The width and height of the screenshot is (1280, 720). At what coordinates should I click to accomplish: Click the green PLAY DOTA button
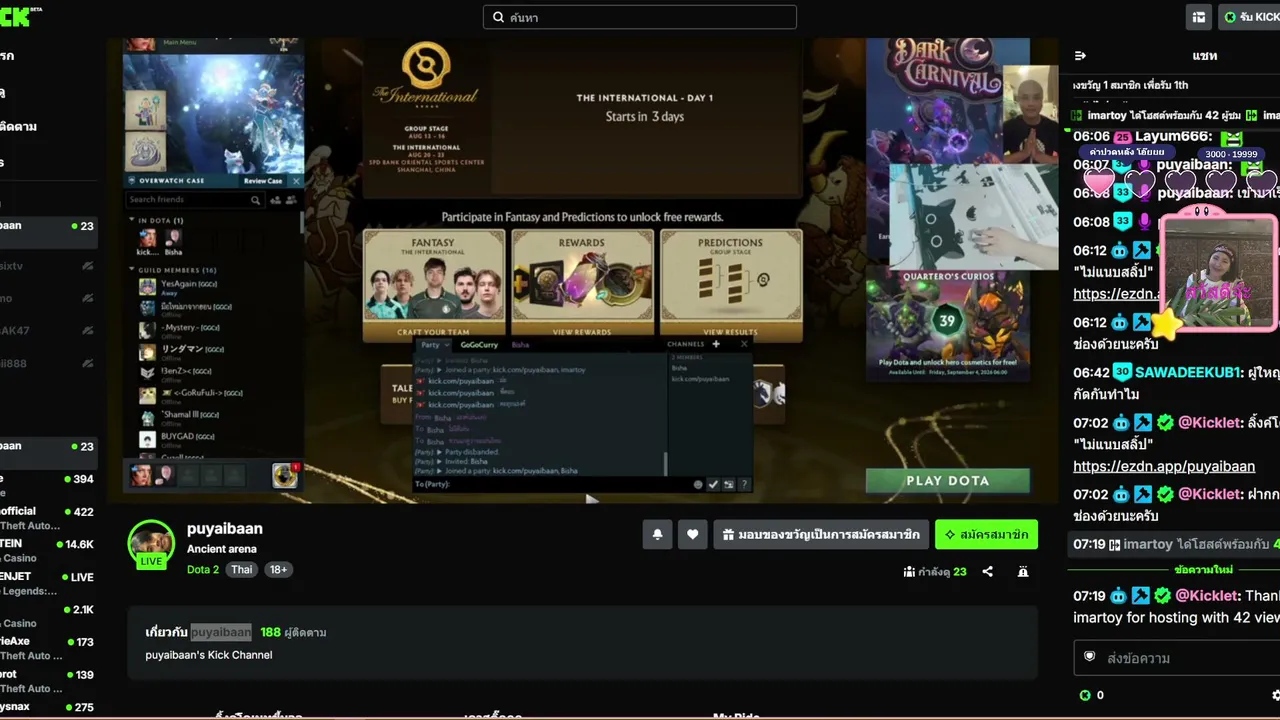pos(947,481)
